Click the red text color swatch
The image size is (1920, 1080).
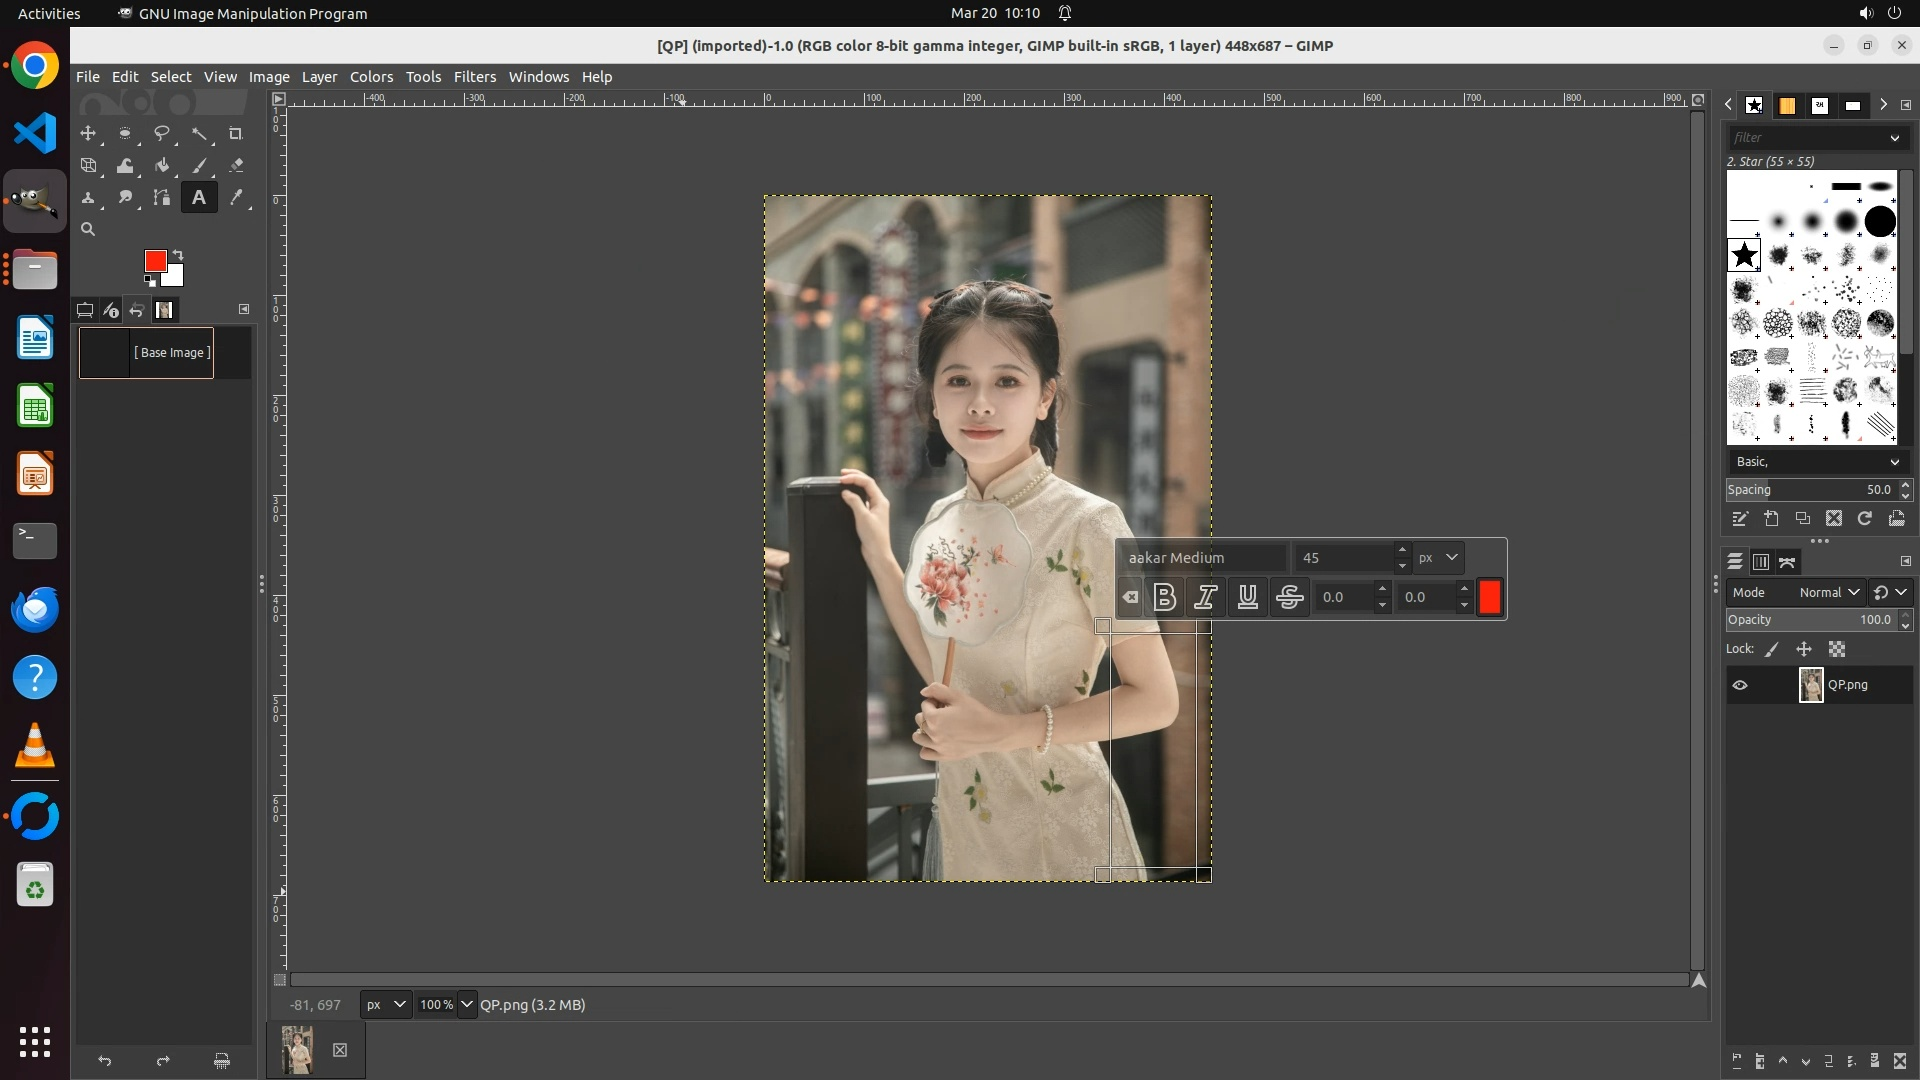coord(1489,597)
